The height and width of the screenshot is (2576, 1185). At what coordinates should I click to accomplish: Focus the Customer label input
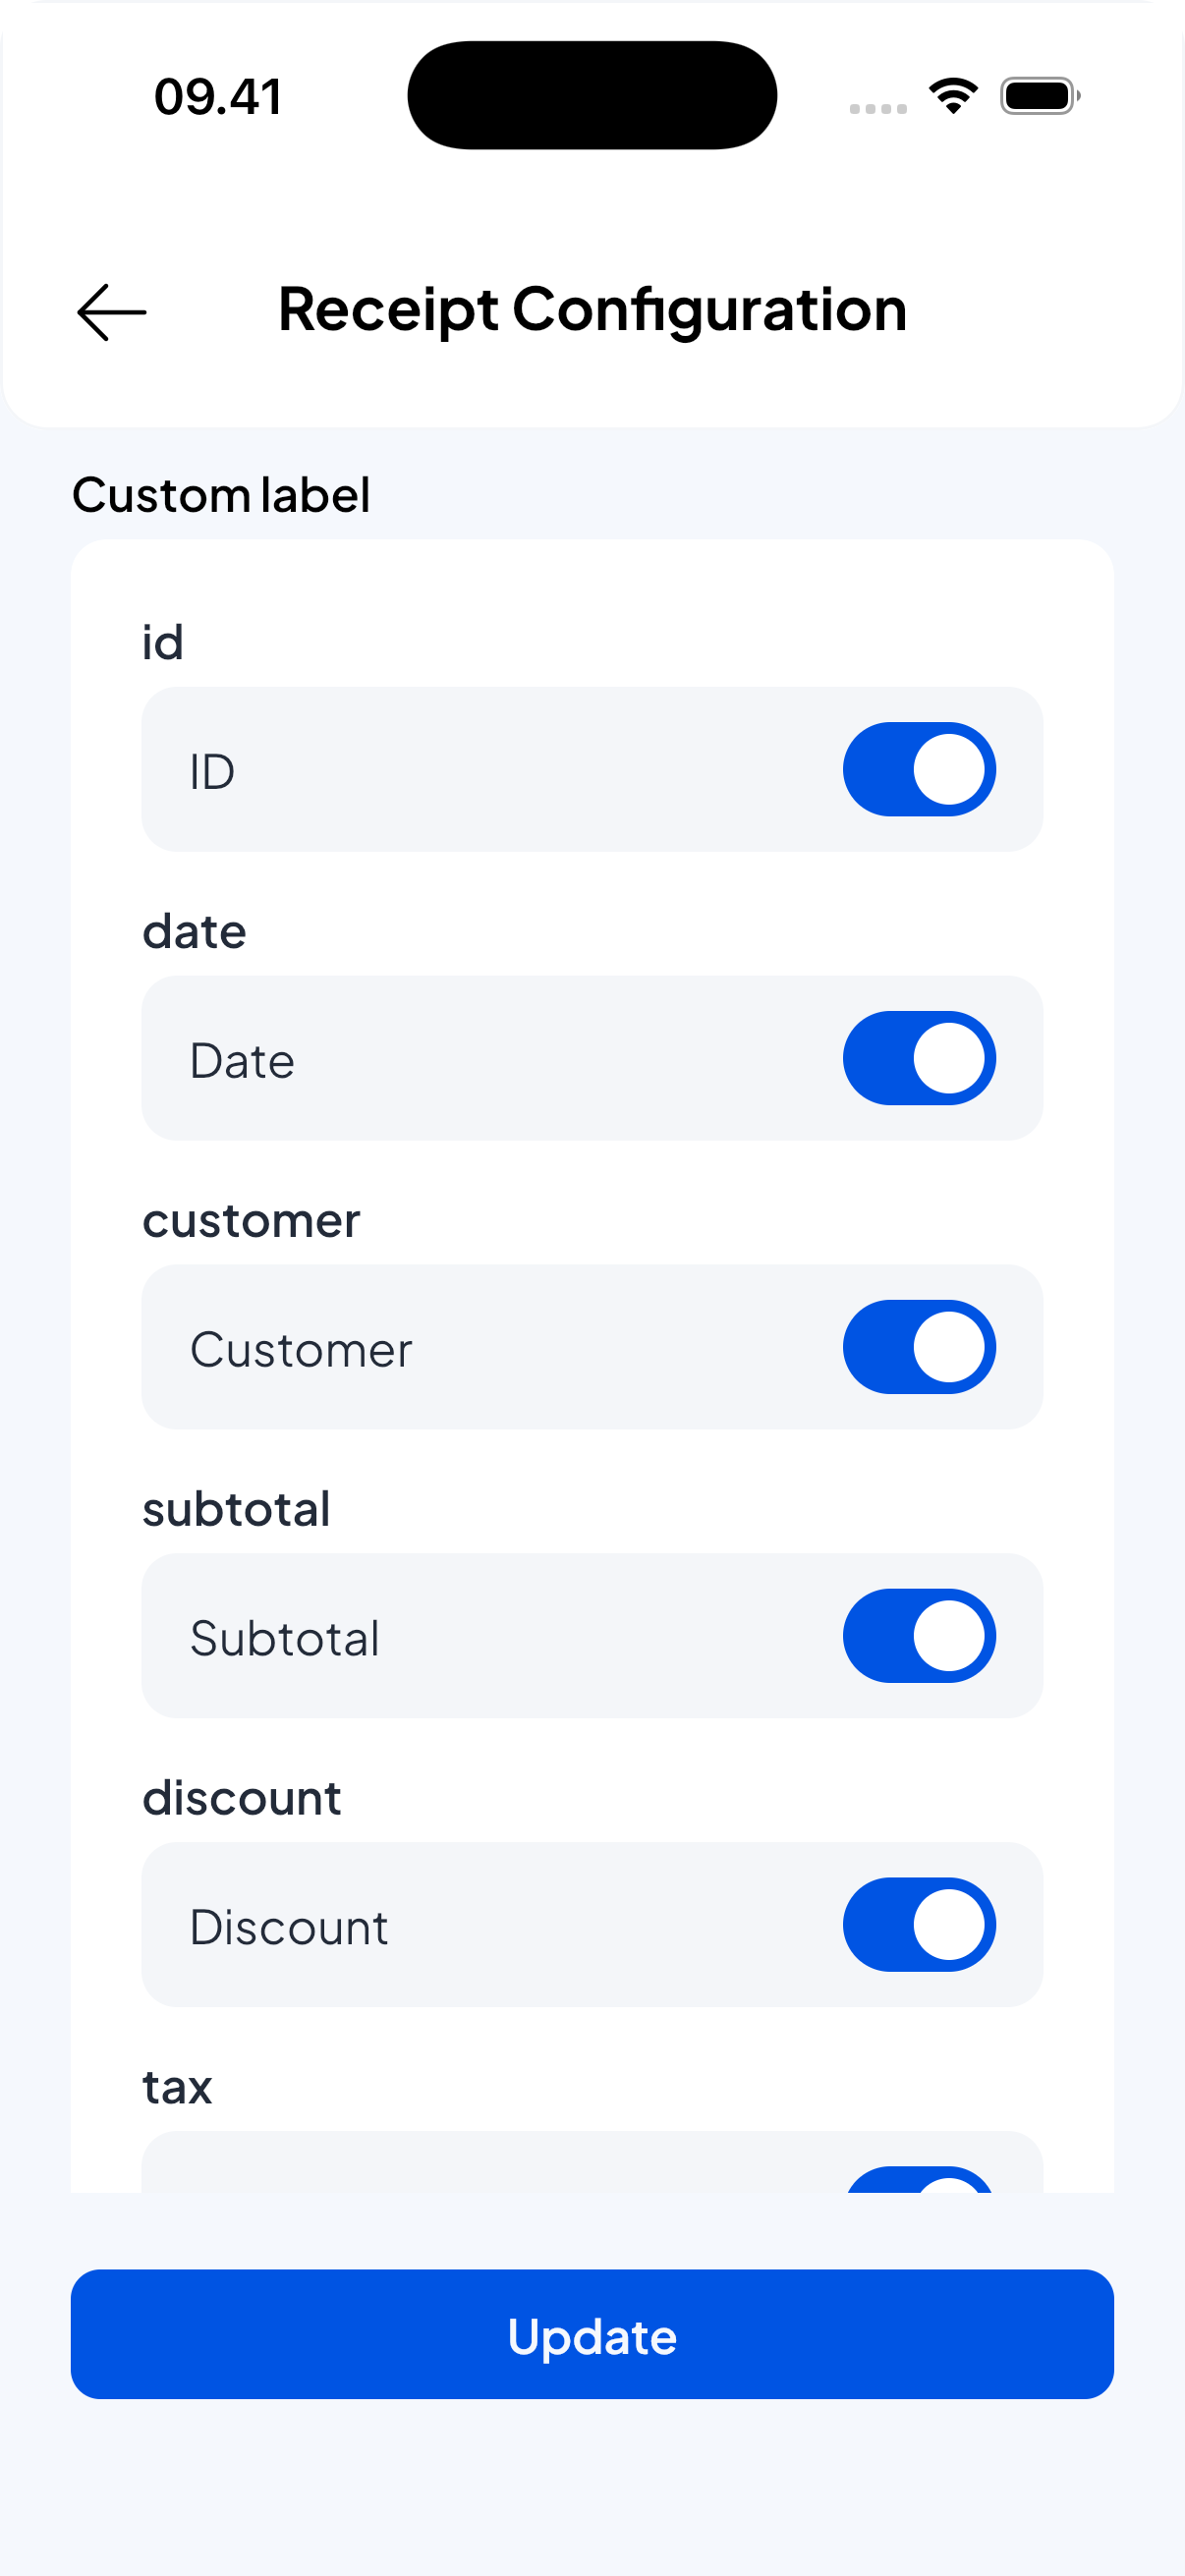480,1348
